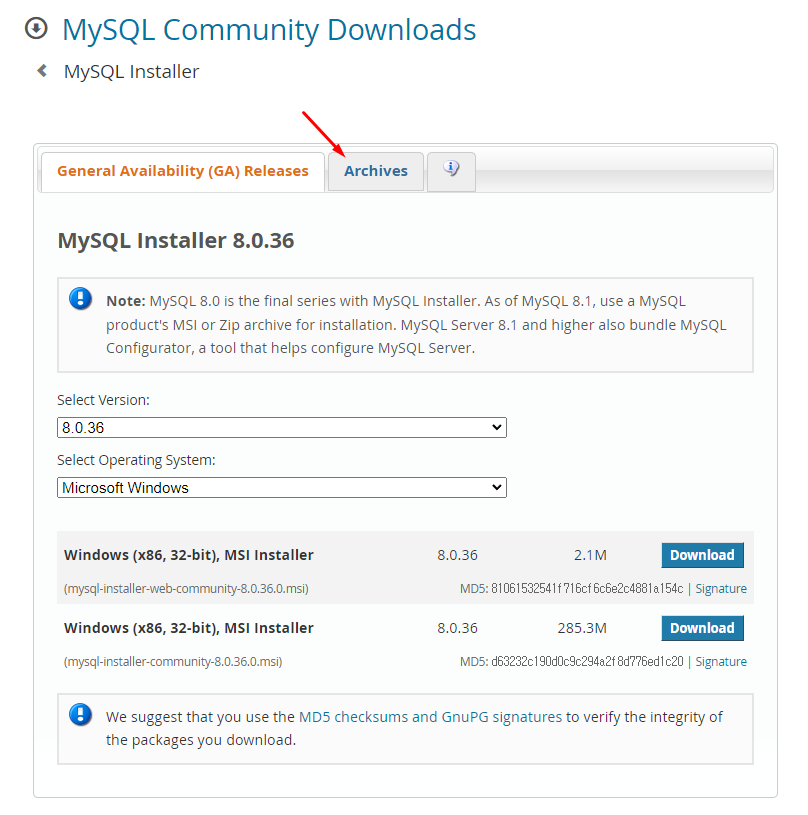This screenshot has height=815, width=808.
Task: Click the MySQL Installer 8.0.36 heading
Action: [176, 241]
